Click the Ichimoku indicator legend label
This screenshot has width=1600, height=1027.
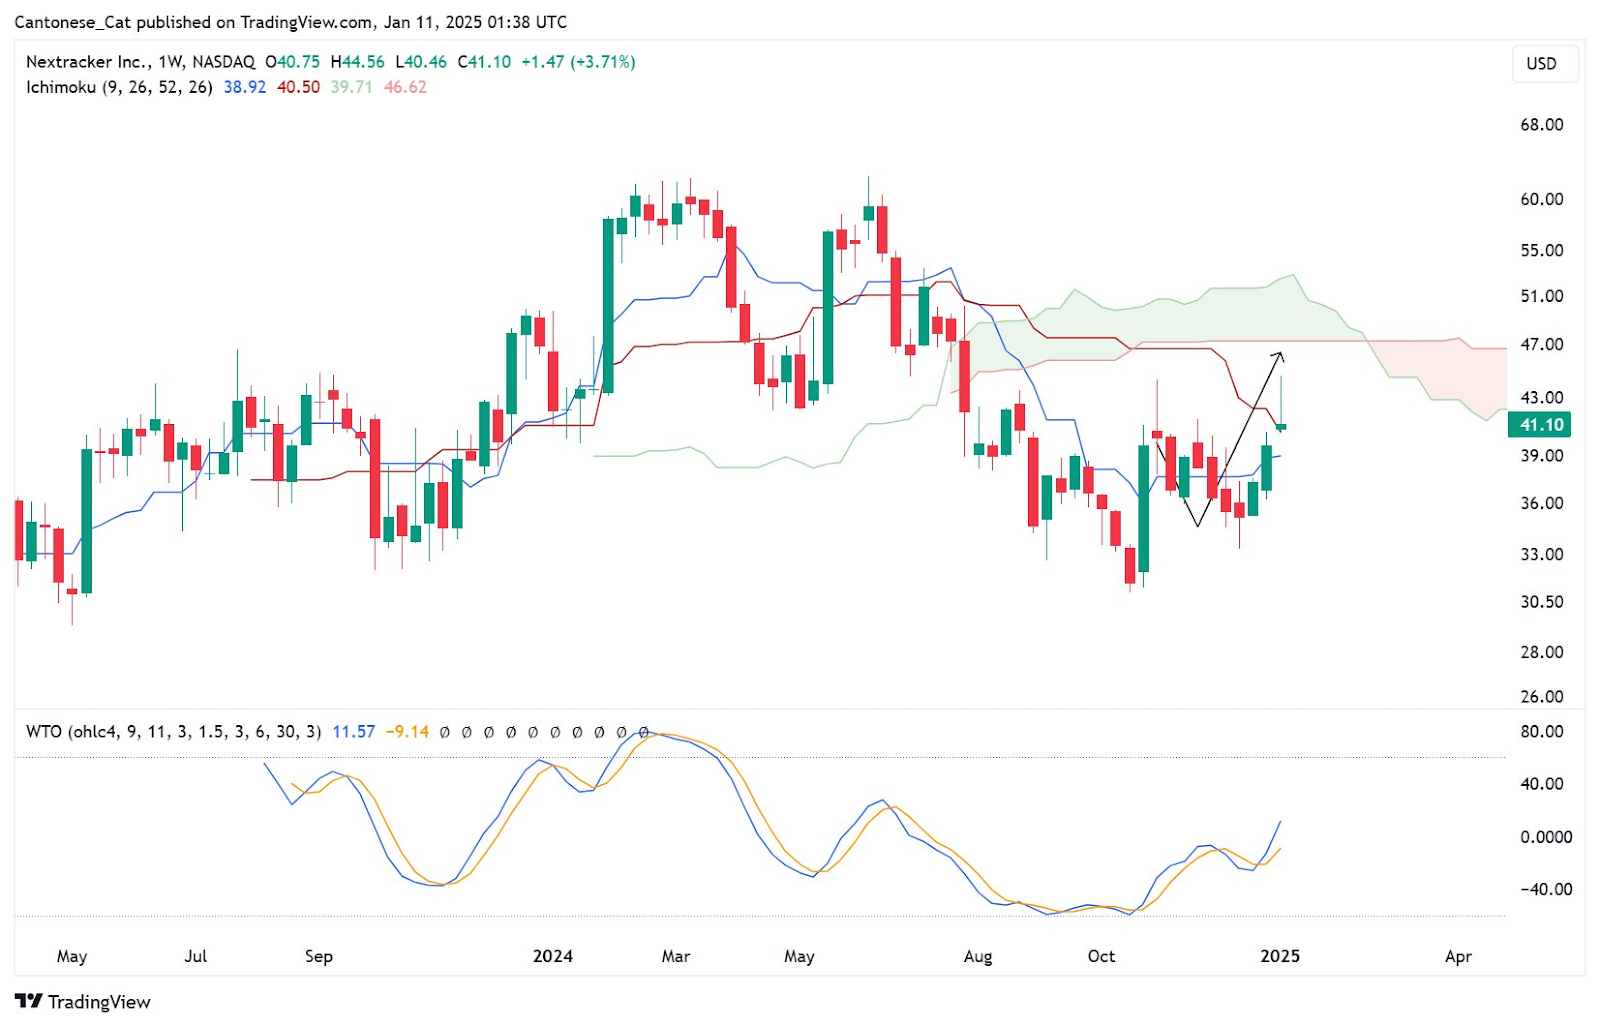point(119,87)
